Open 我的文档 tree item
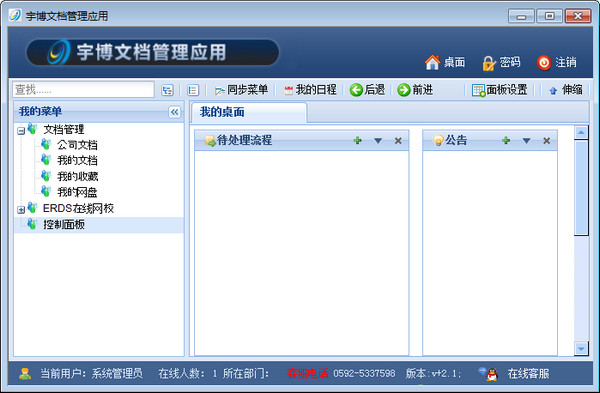Viewport: 600px width, 393px height. click(77, 161)
